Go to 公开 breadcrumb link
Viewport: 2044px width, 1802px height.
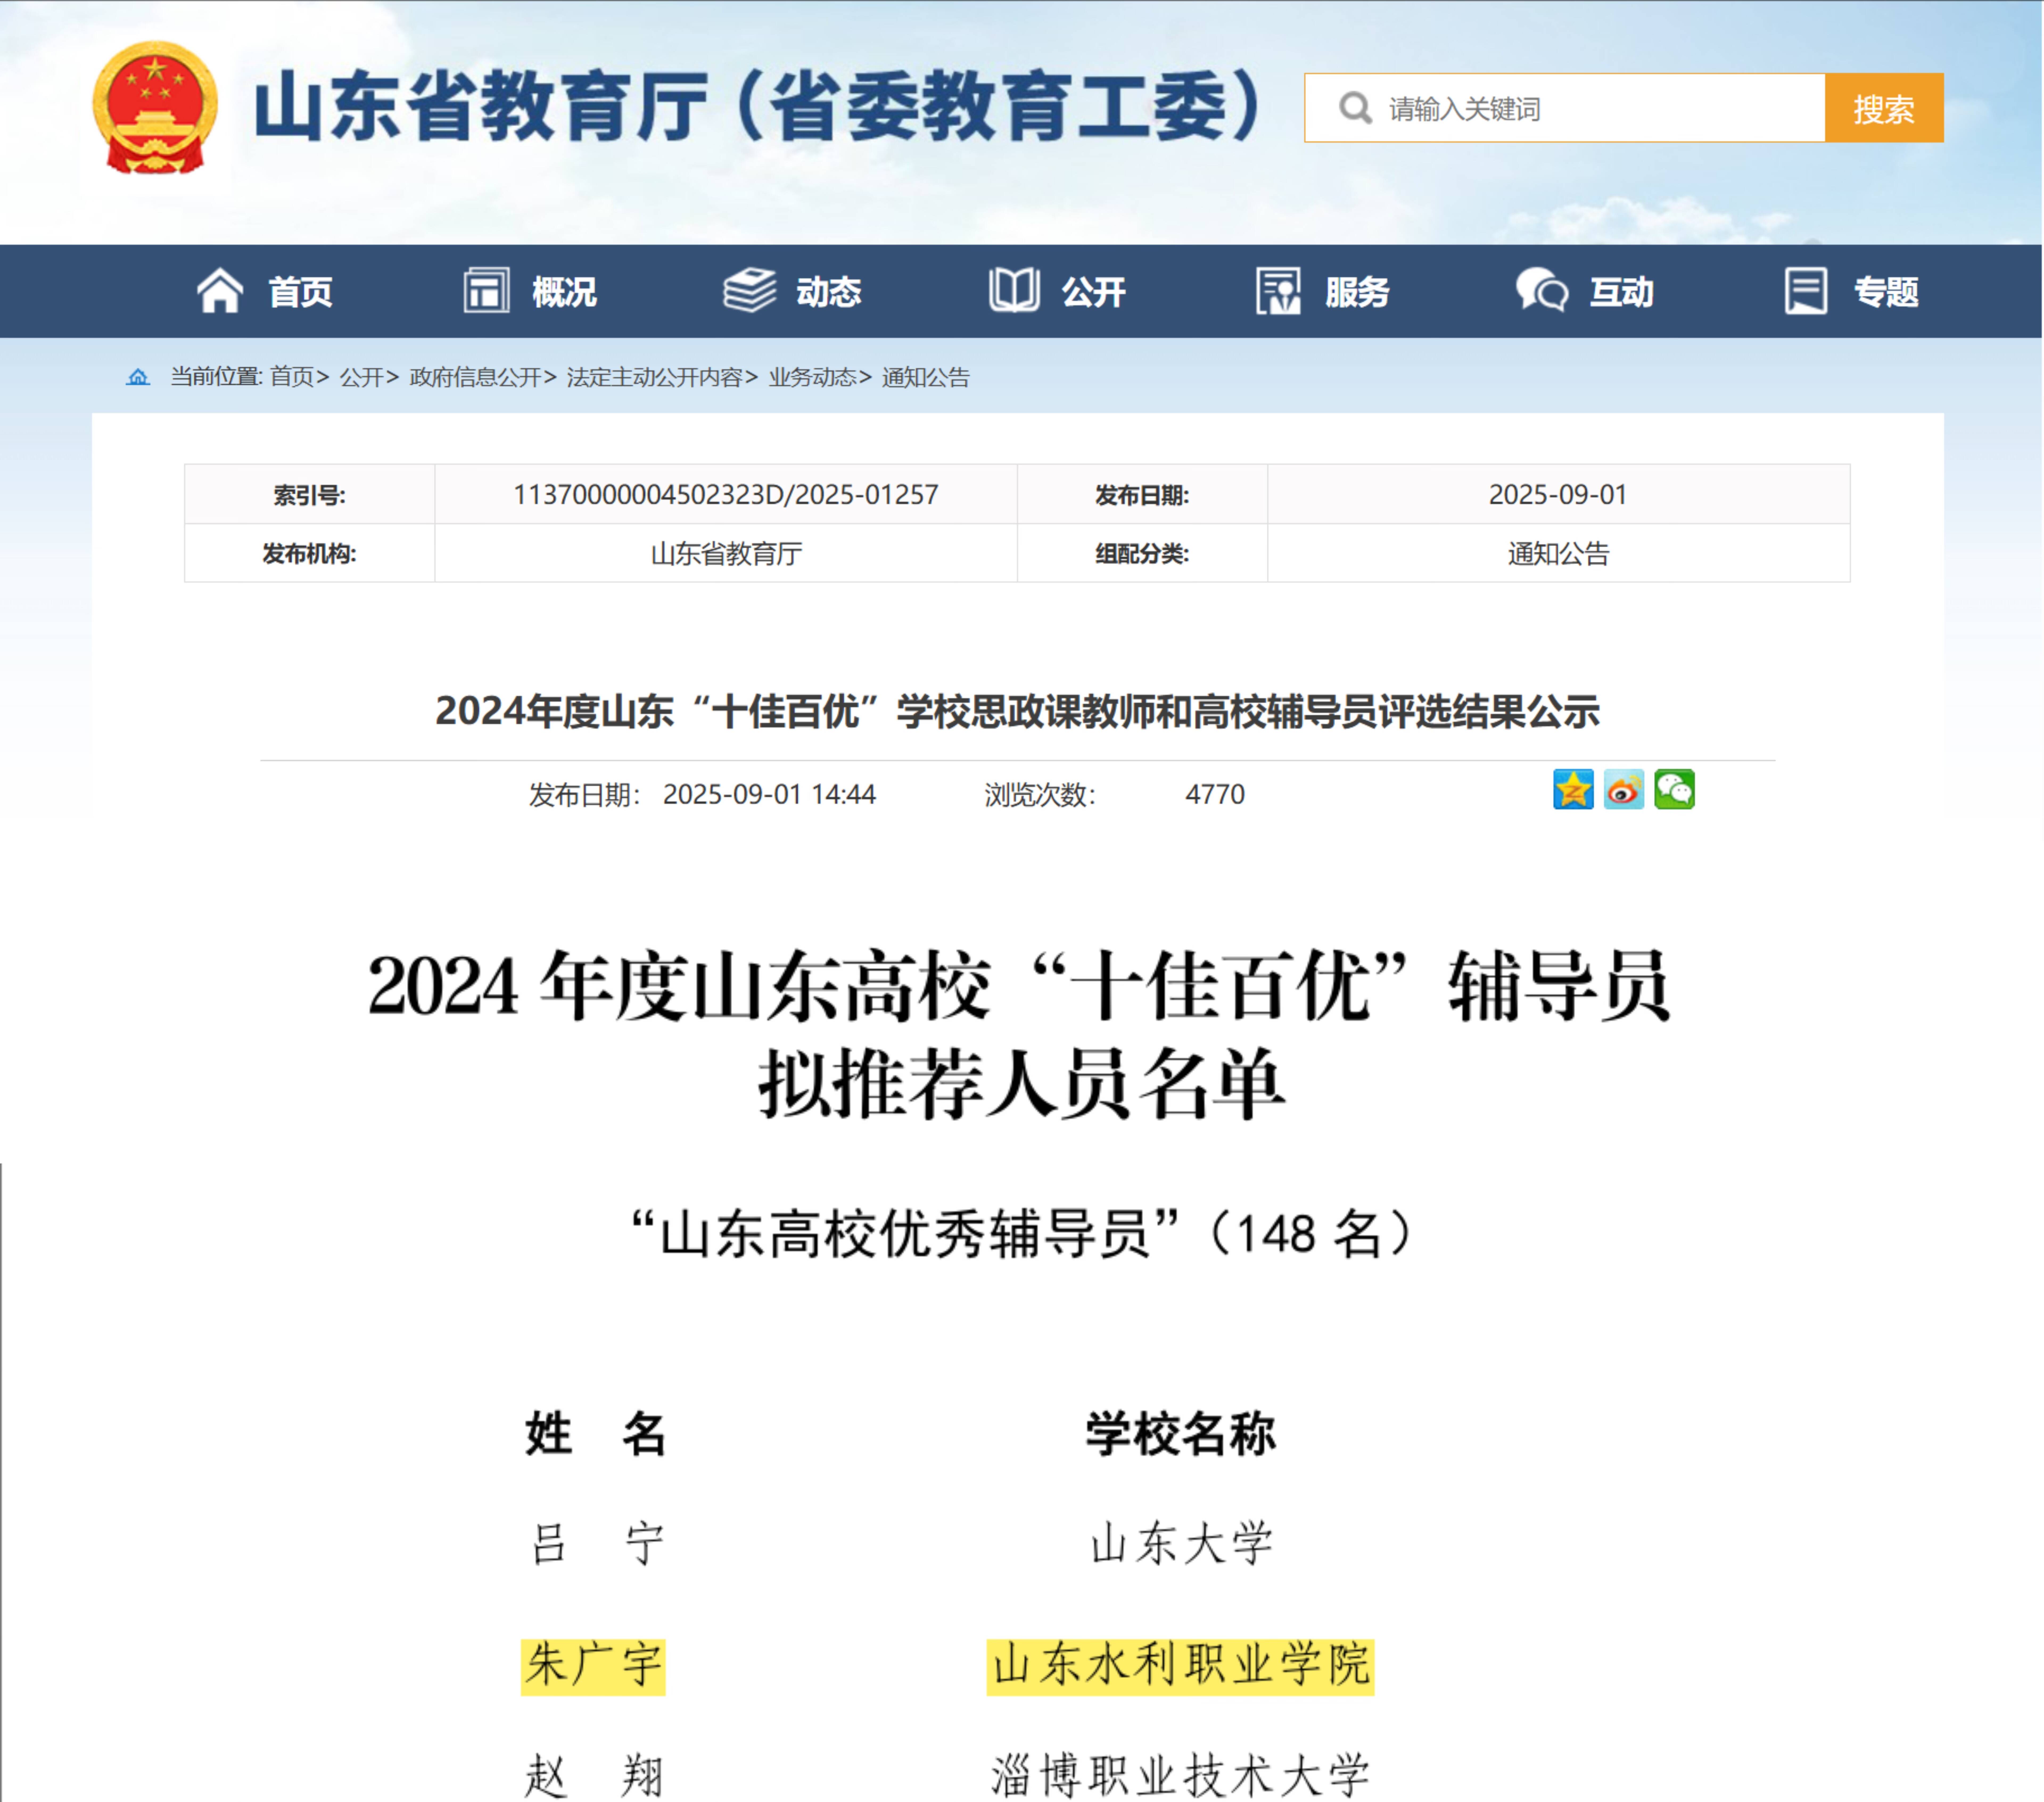[x=361, y=377]
